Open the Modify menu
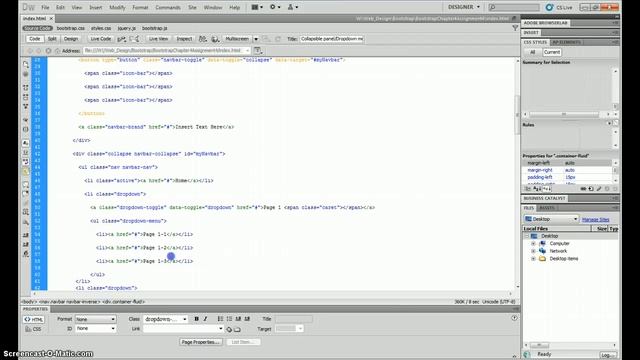Viewport: 640px width, 360px height. point(117,7)
